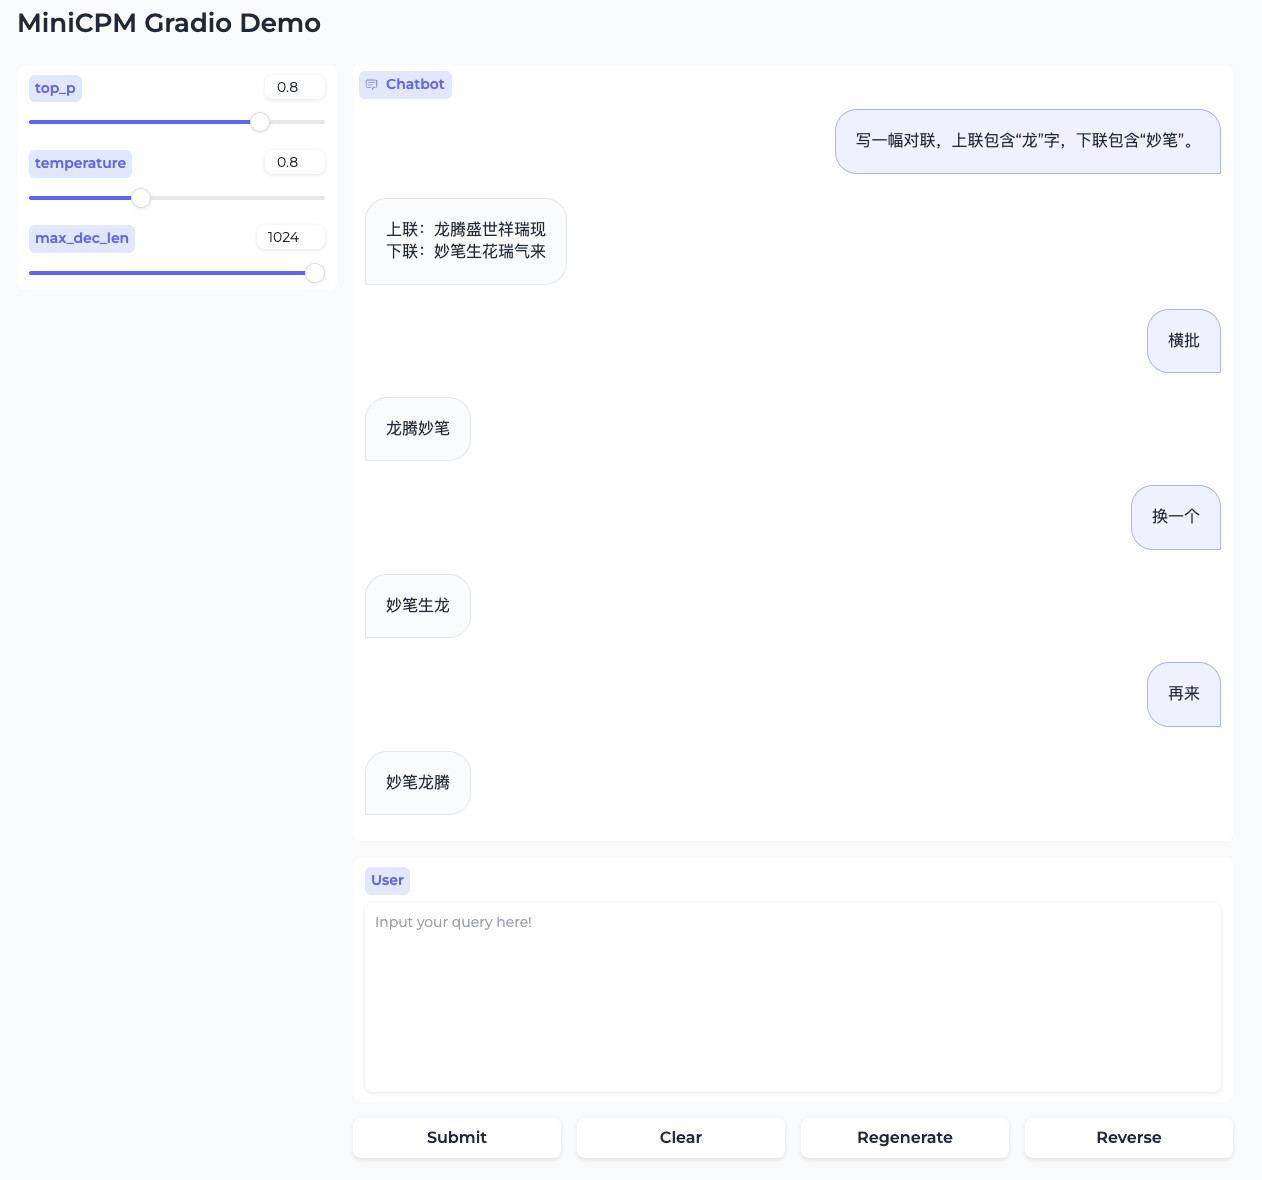Screen dimensions: 1262x1180
Task: Click the top_p label
Action: [55, 88]
